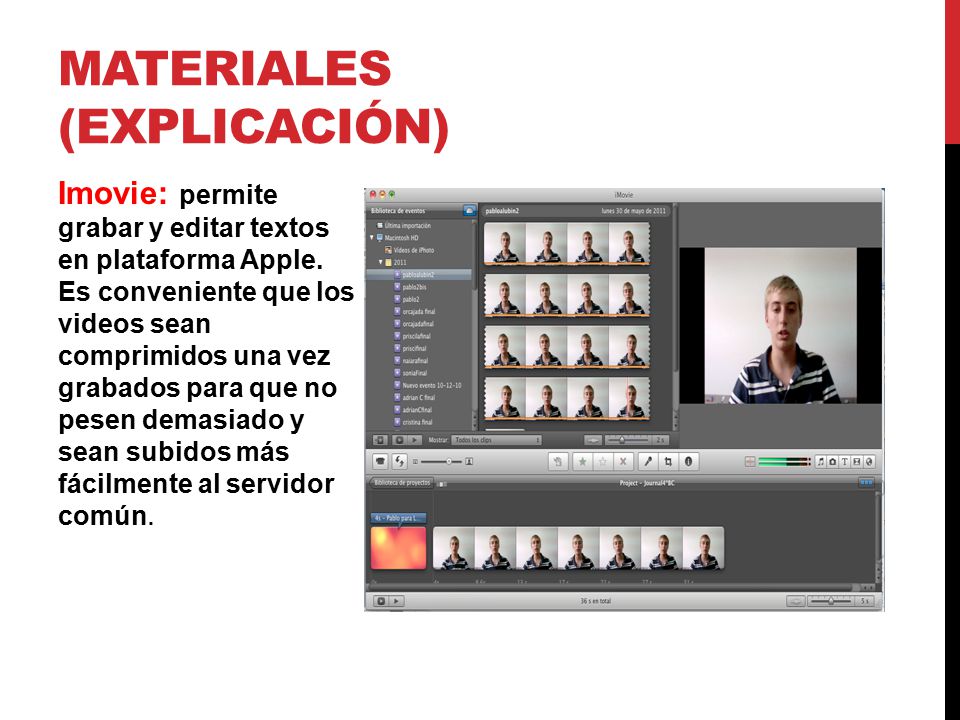Adjust the thumbnail size slider in toolbar

point(442,462)
